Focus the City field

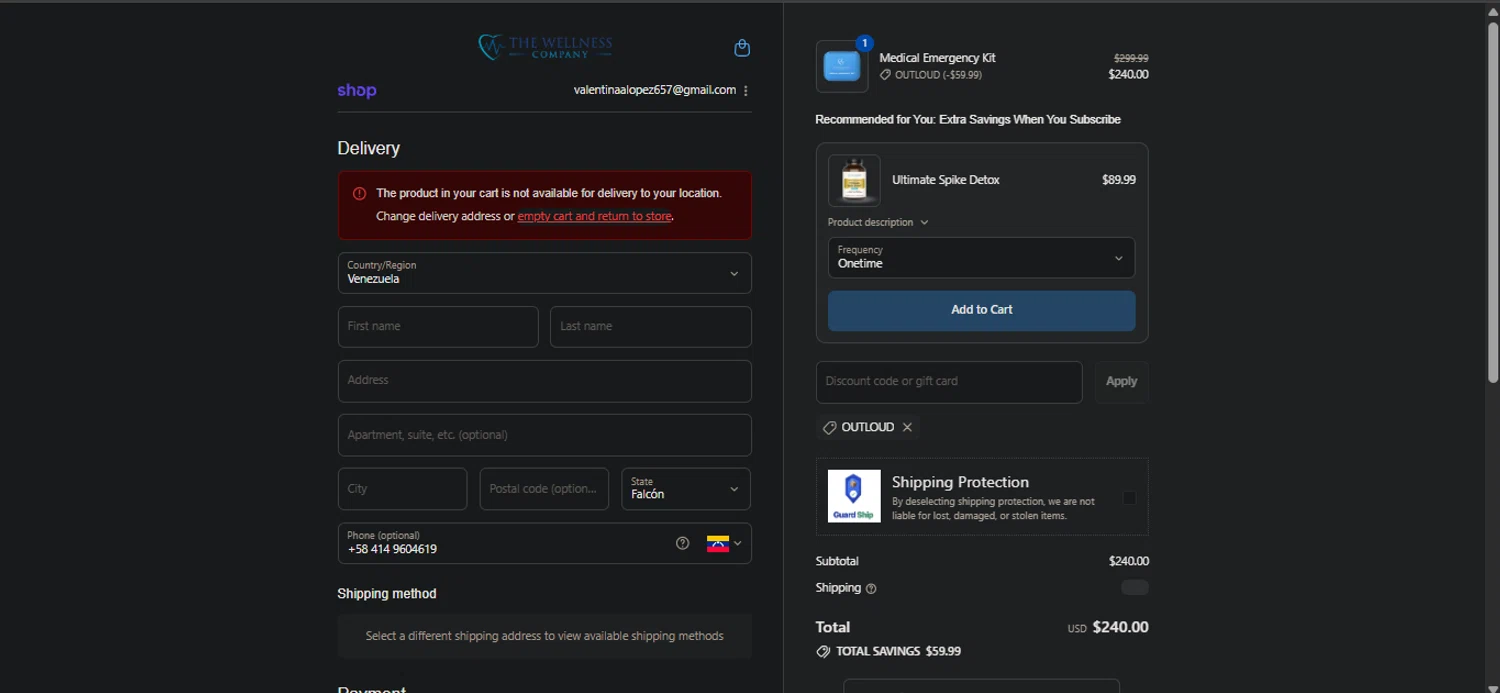pyautogui.click(x=402, y=489)
